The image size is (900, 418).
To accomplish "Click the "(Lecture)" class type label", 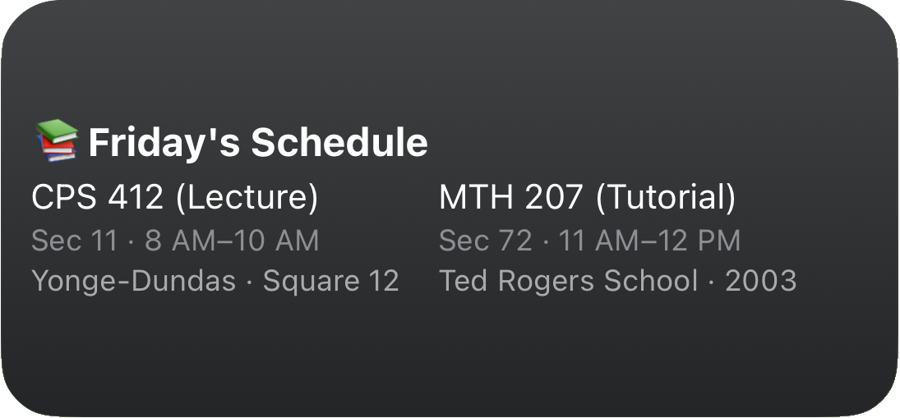I will [x=246, y=198].
